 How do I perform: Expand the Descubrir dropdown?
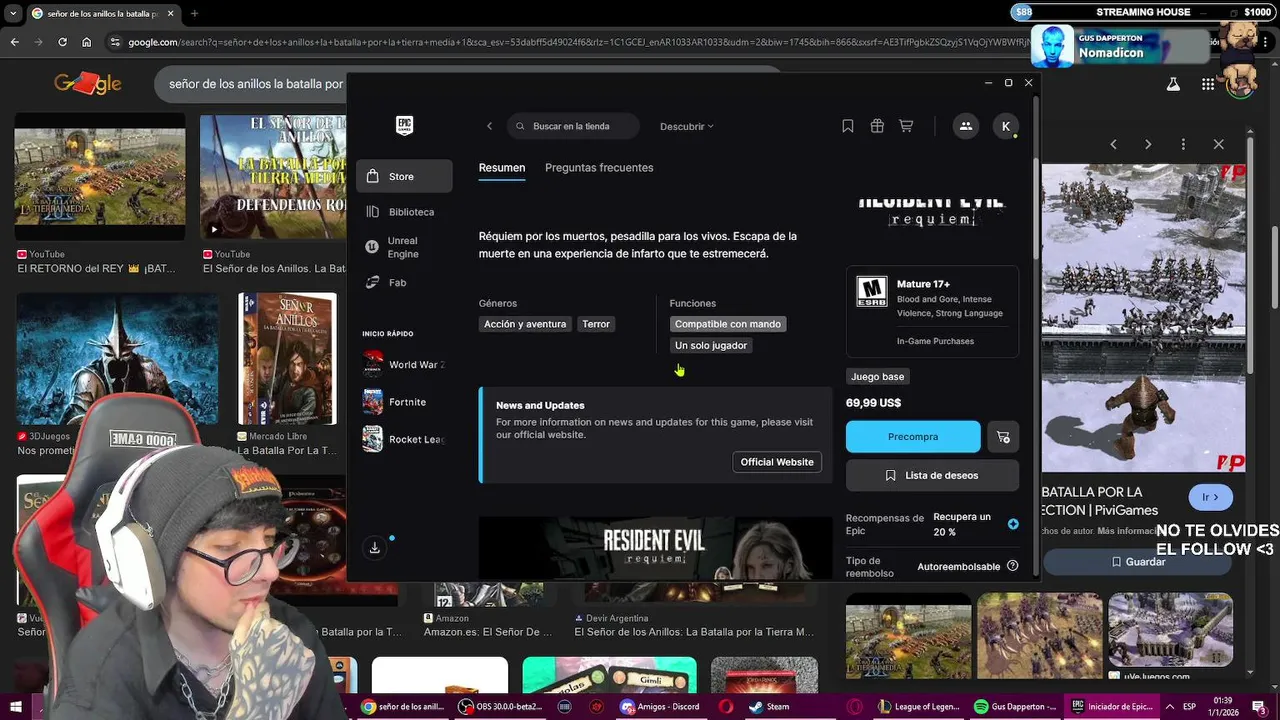(687, 127)
